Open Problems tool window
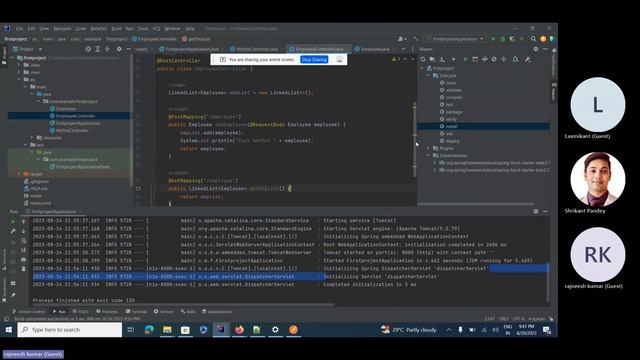 click(107, 311)
